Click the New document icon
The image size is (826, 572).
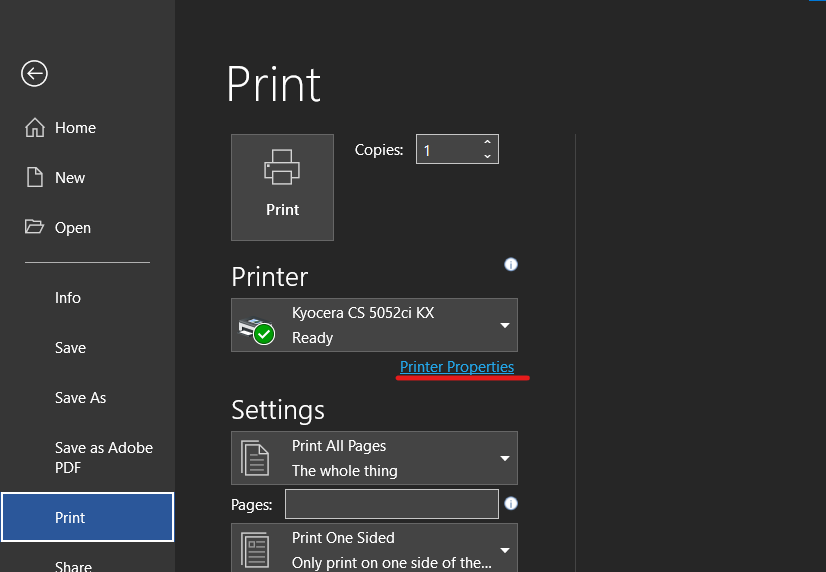point(35,178)
